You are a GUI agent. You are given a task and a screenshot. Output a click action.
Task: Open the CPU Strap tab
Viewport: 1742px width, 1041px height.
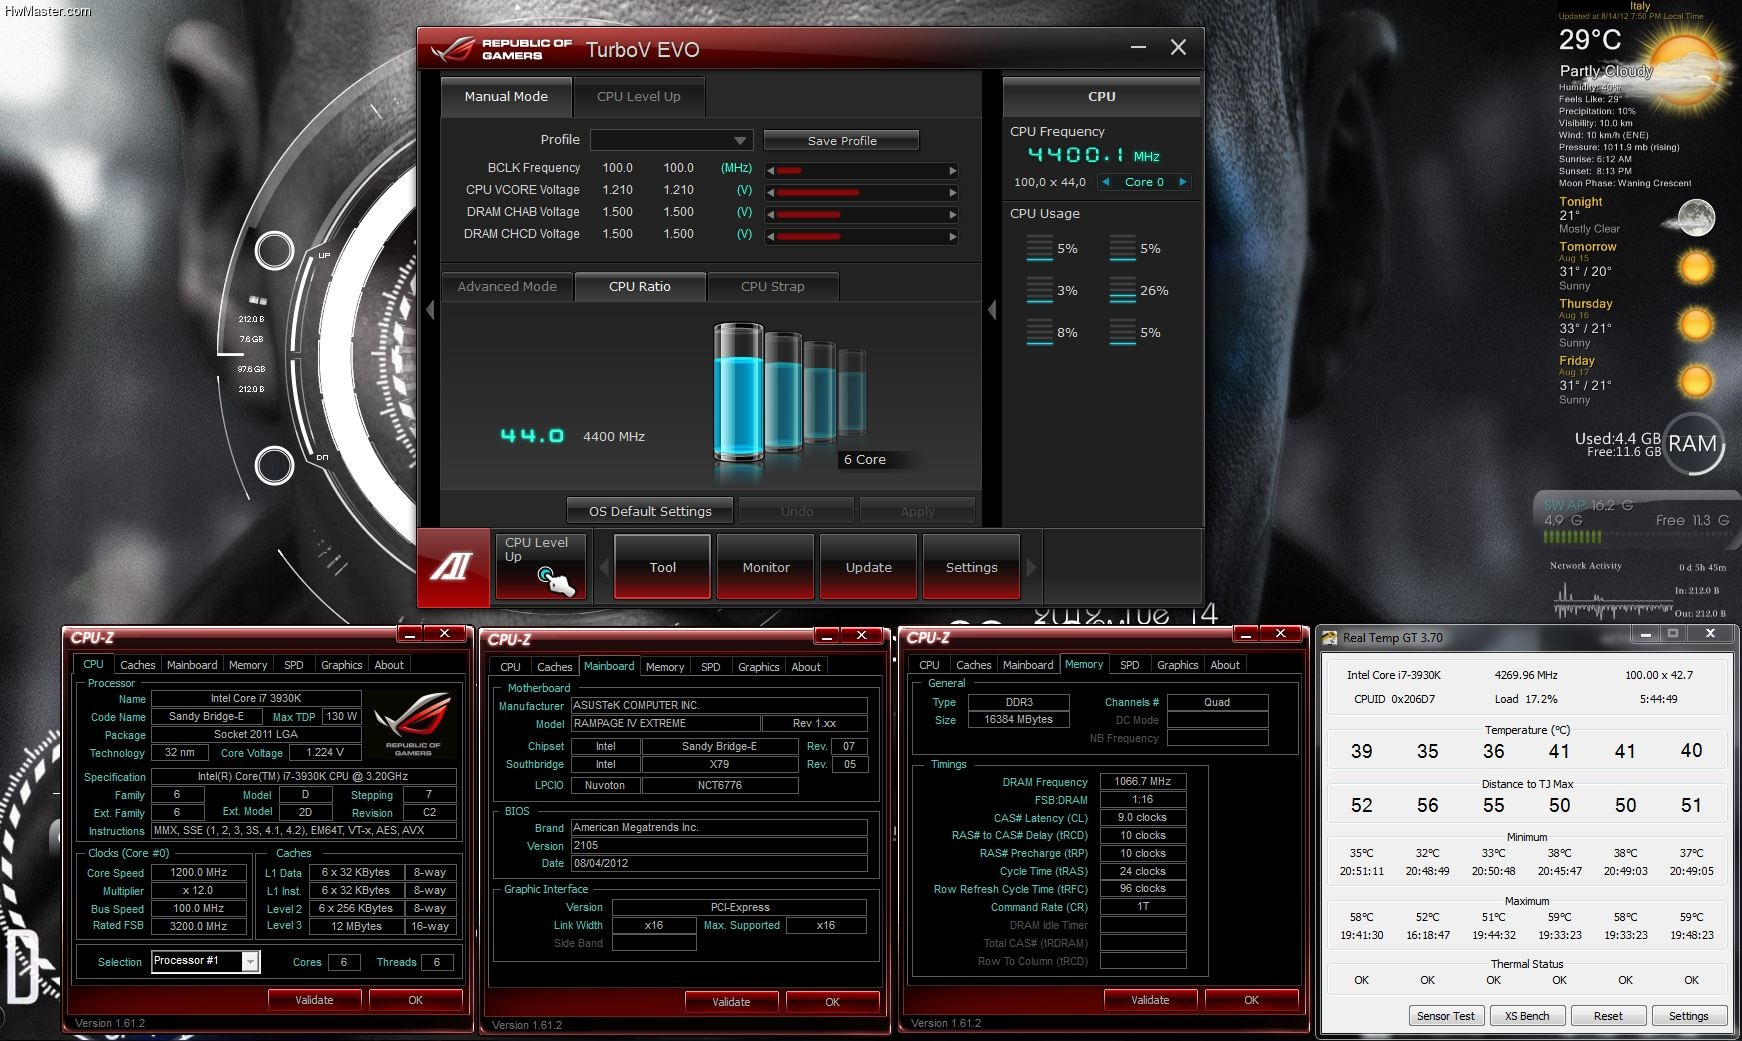[772, 286]
